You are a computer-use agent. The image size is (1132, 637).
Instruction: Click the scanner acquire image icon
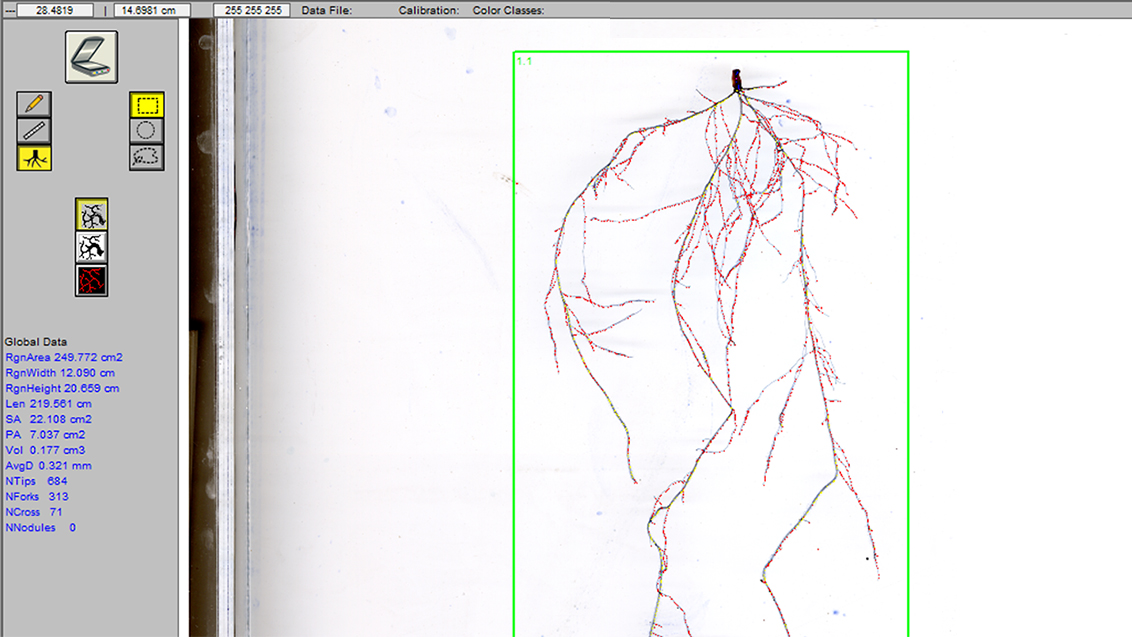click(91, 56)
